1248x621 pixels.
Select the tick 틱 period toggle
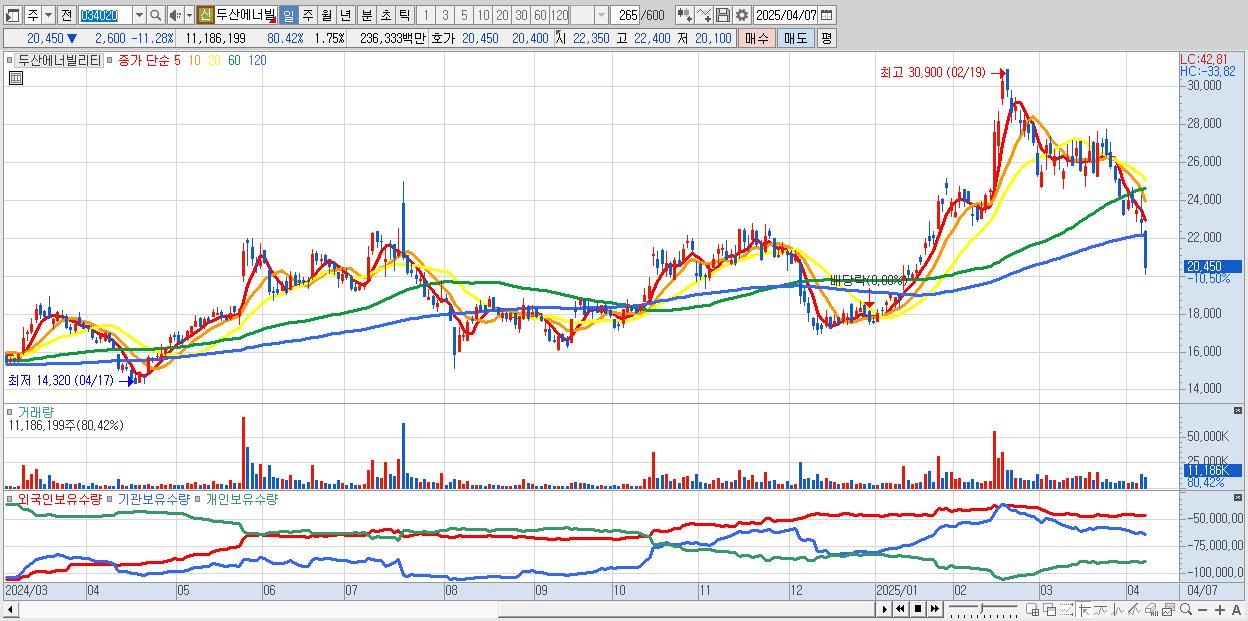[404, 15]
